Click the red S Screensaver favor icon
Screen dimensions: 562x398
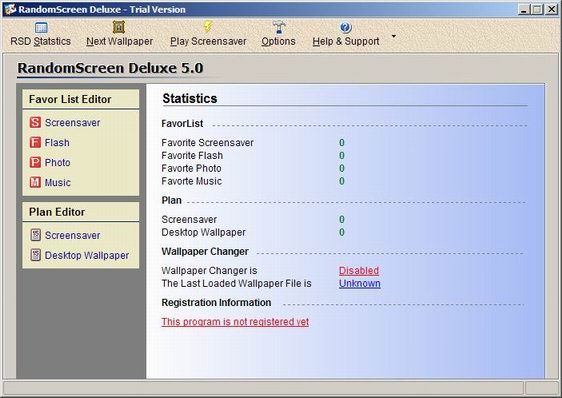pos(35,122)
